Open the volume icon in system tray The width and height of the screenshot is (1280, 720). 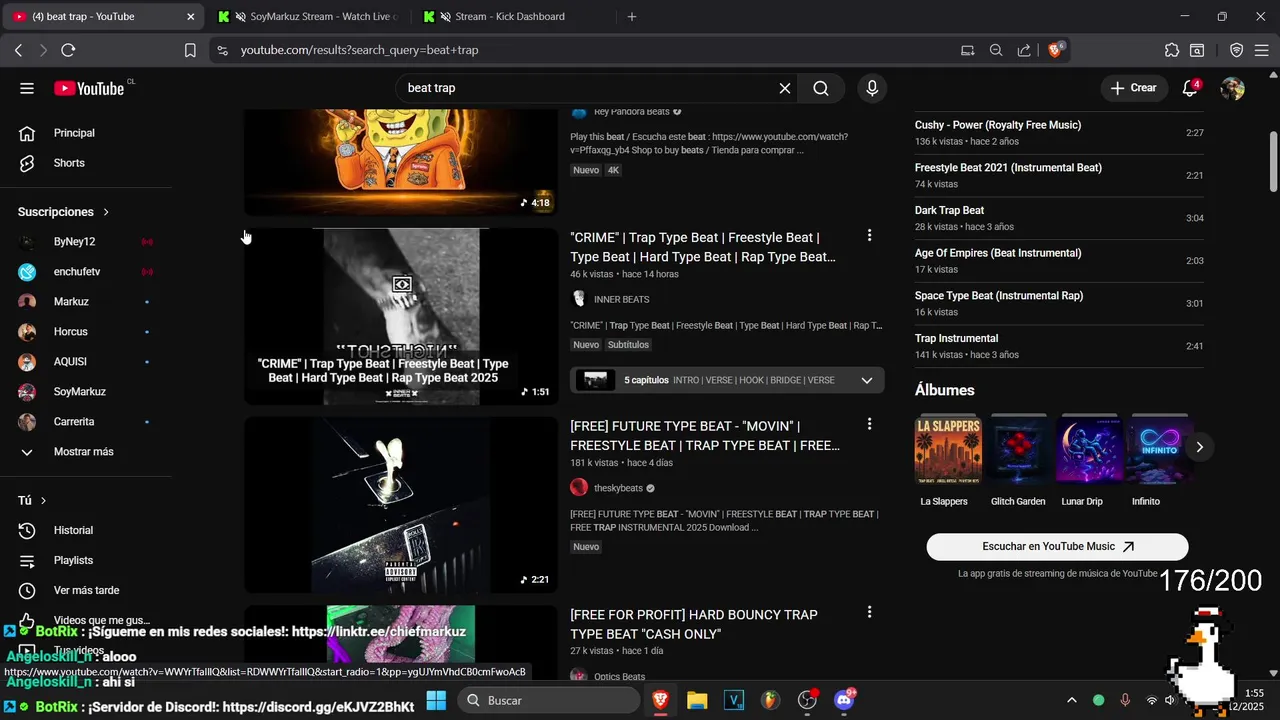point(1170,700)
